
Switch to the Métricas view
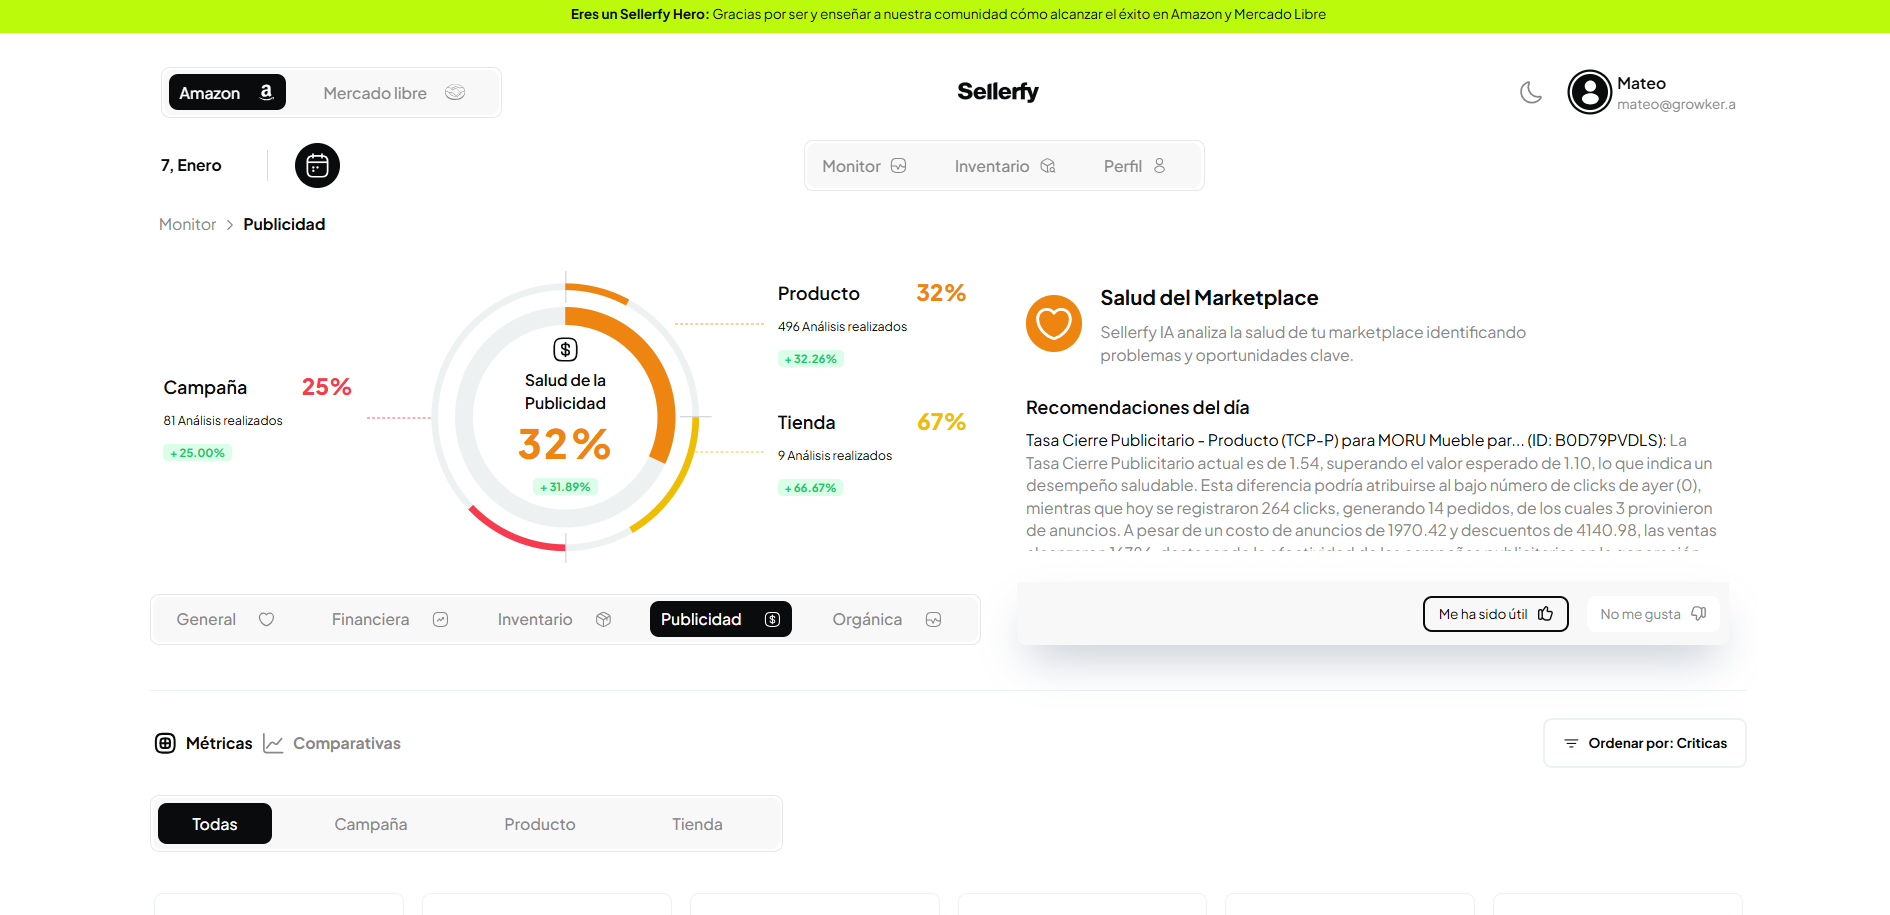(x=204, y=743)
